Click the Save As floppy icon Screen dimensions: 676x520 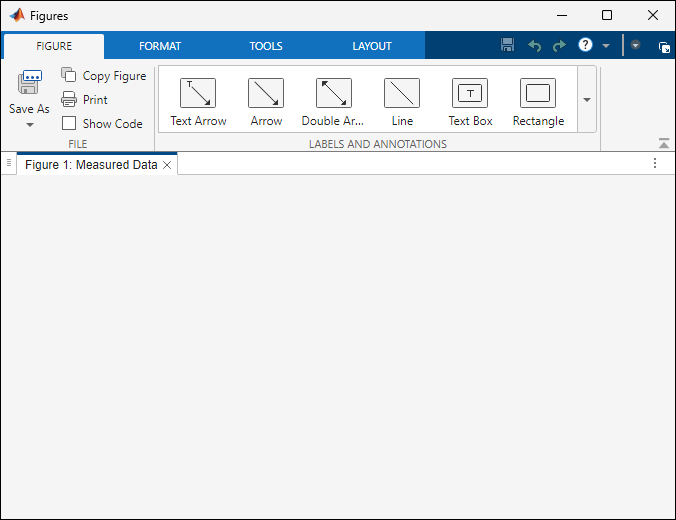coord(29,82)
